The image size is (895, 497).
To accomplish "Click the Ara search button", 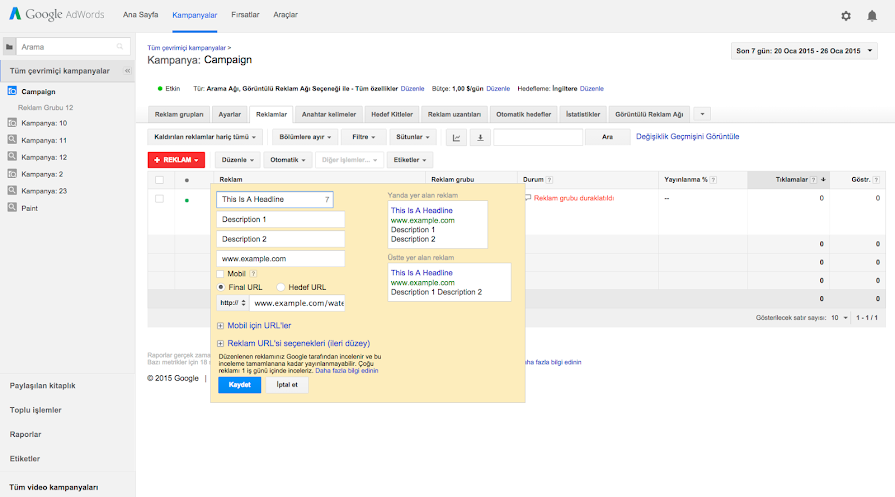I will pyautogui.click(x=607, y=137).
